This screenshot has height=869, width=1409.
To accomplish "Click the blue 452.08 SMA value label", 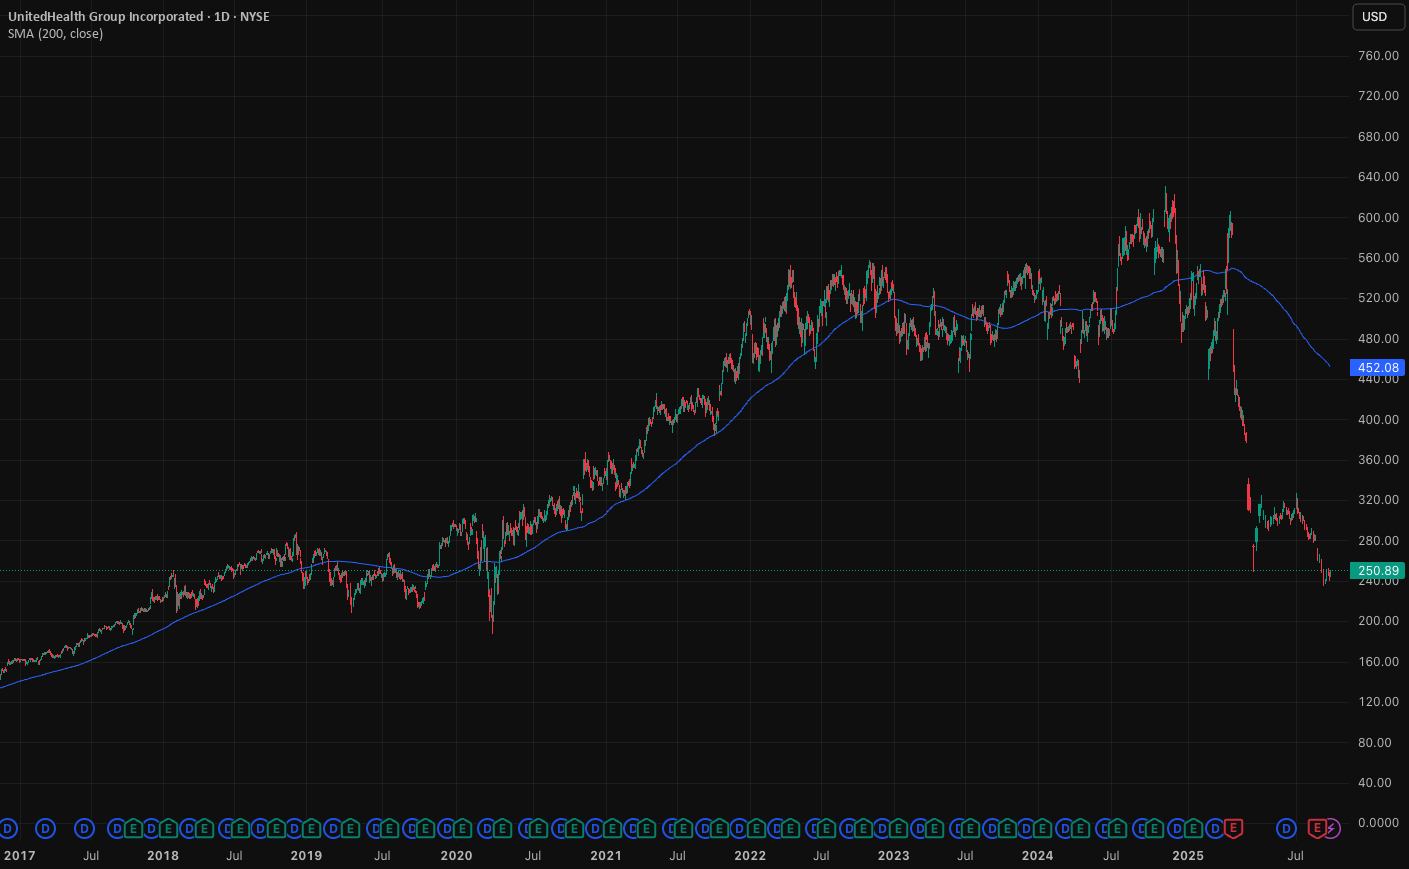I will tap(1377, 367).
